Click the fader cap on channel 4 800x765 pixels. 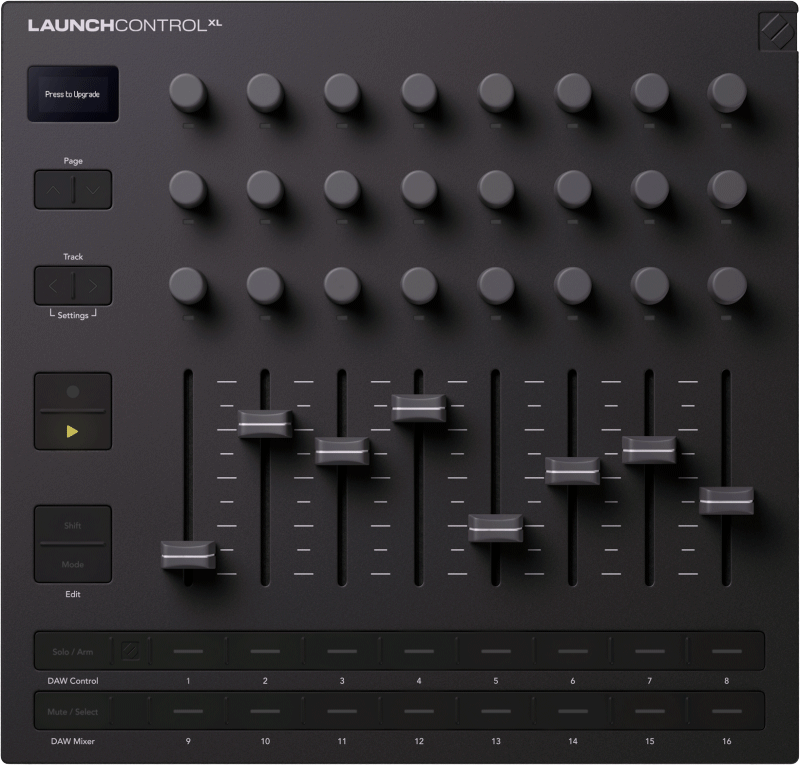coord(419,408)
